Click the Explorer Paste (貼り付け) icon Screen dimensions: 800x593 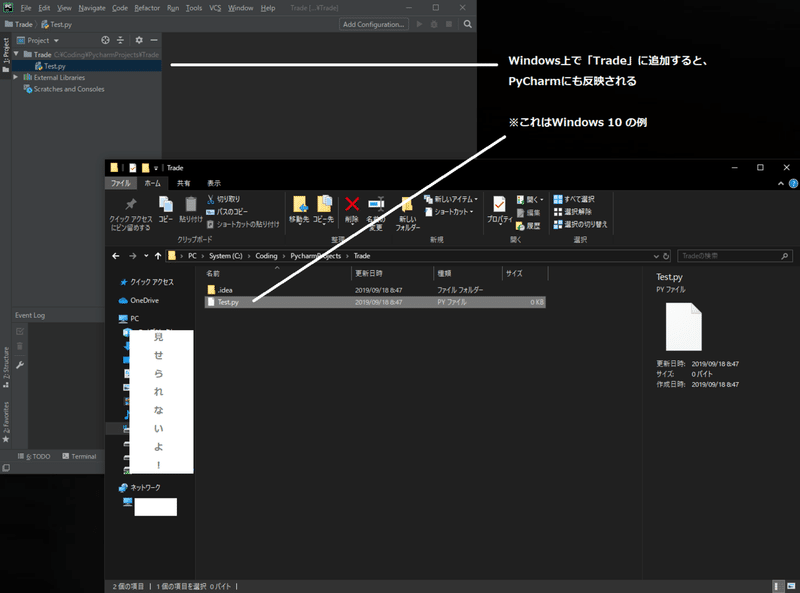point(191,204)
